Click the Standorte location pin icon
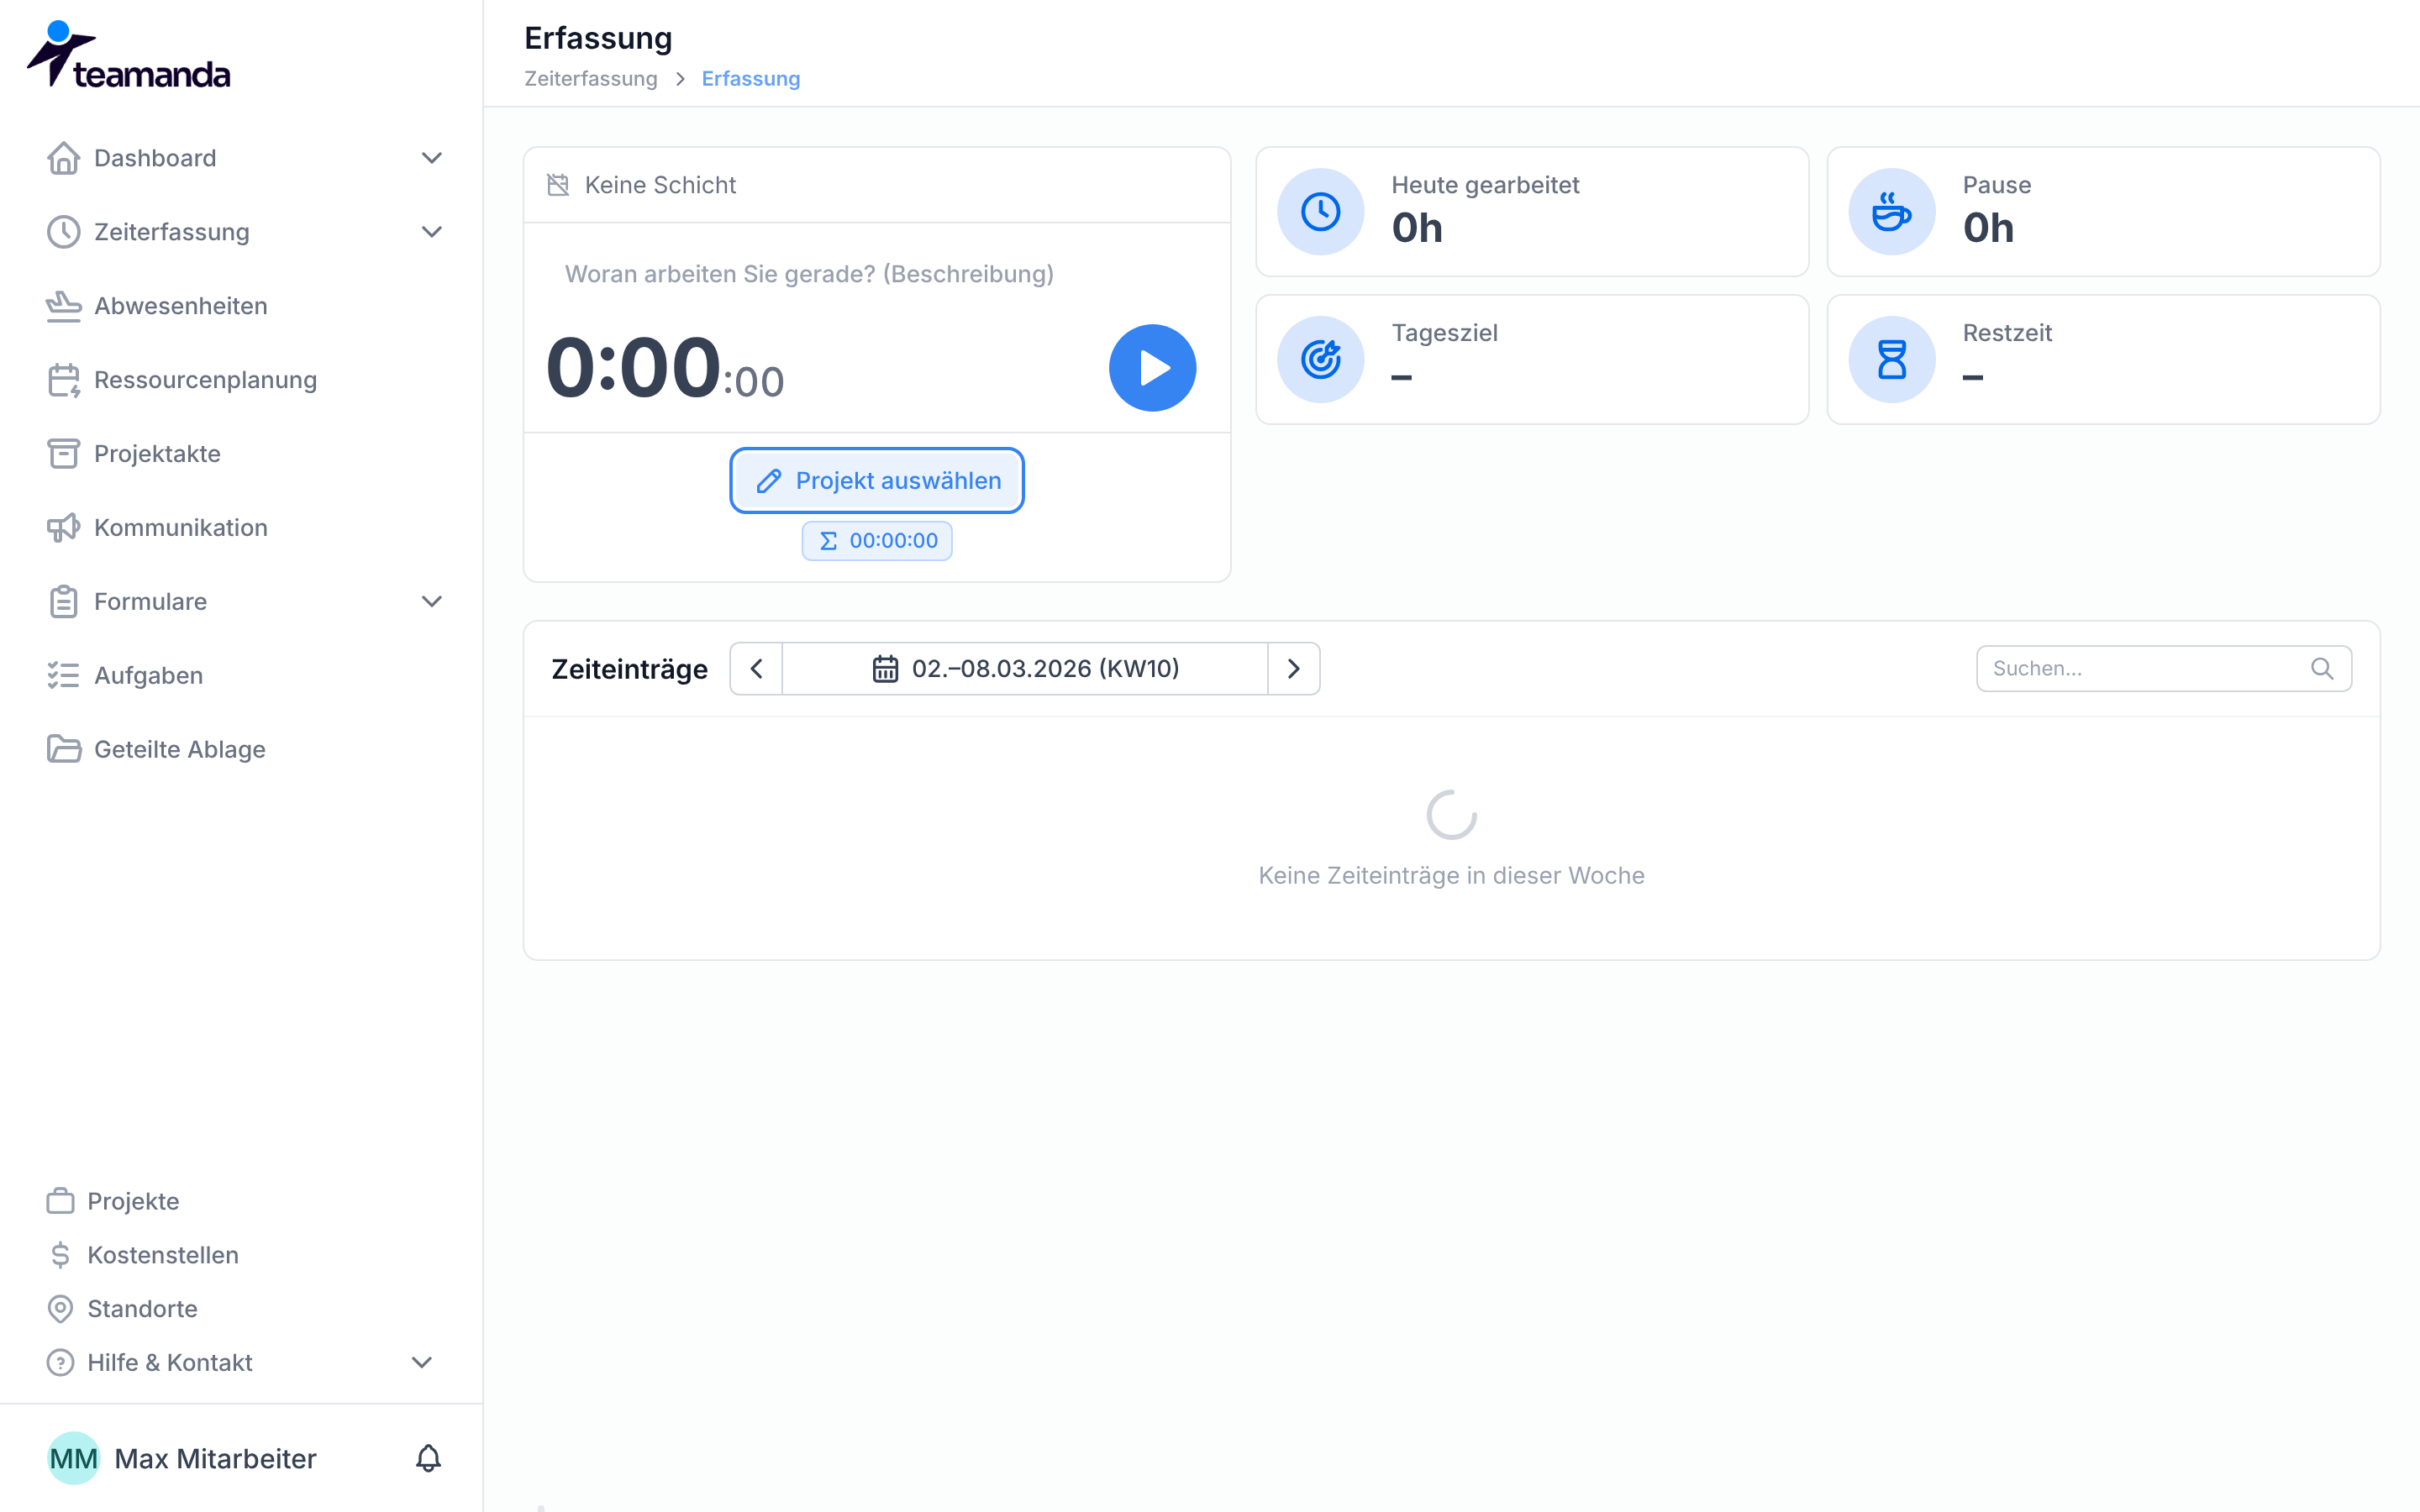2420x1512 pixels. point(60,1309)
